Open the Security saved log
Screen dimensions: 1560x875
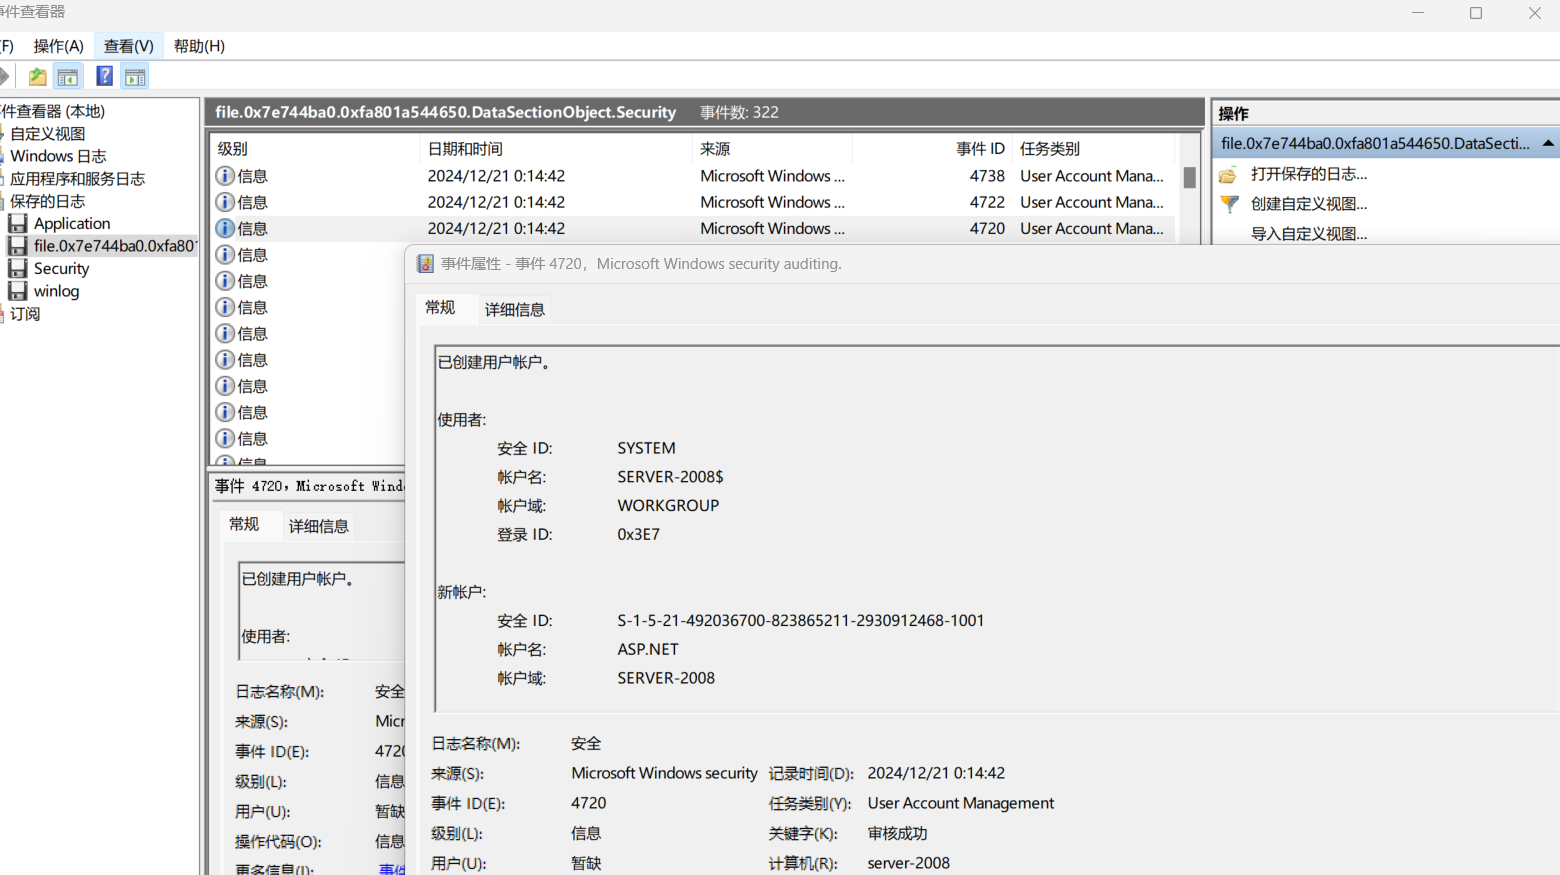pos(61,269)
